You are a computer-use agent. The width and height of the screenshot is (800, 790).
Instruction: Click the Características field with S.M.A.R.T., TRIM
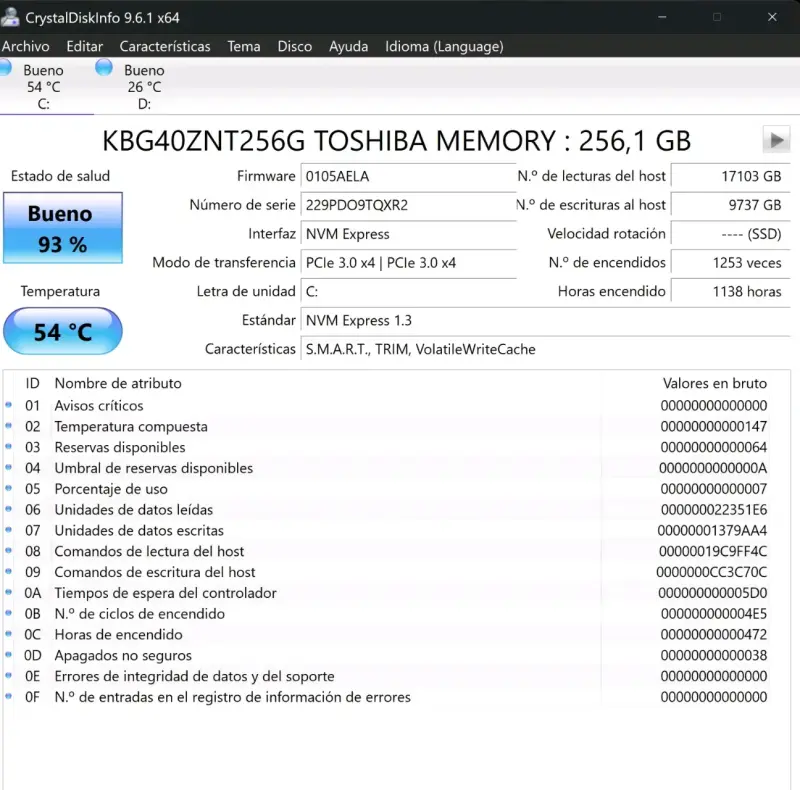[x=545, y=350]
